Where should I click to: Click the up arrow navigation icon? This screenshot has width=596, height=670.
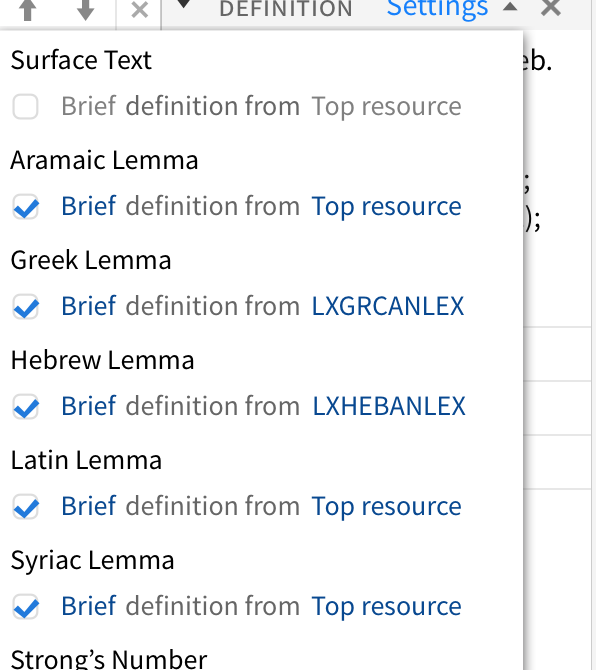point(28,9)
